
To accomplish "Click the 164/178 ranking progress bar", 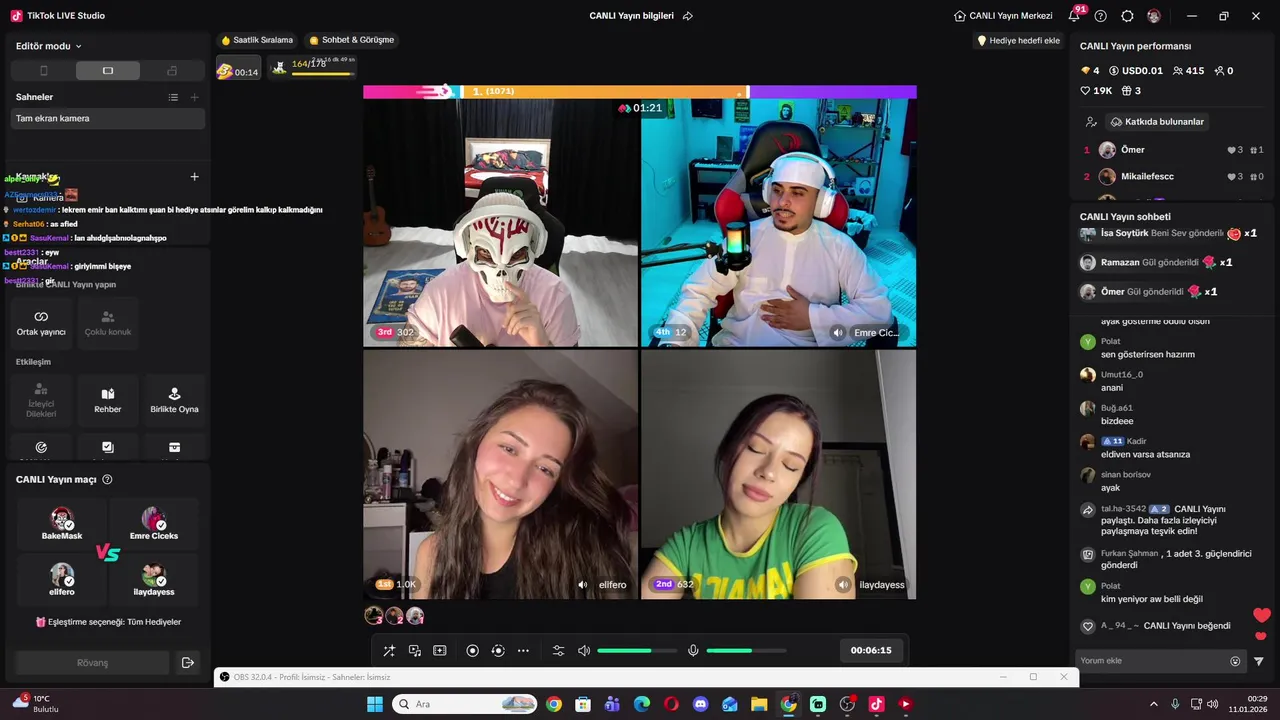I will tap(314, 67).
